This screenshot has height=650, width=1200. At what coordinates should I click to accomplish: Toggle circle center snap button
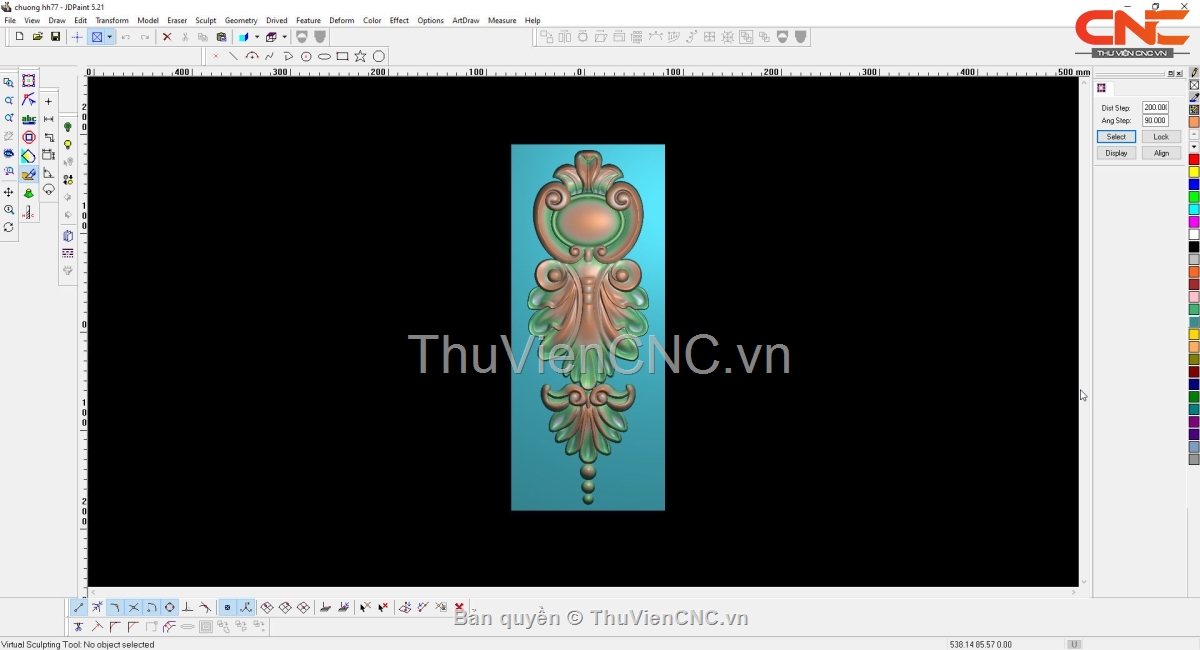(169, 607)
